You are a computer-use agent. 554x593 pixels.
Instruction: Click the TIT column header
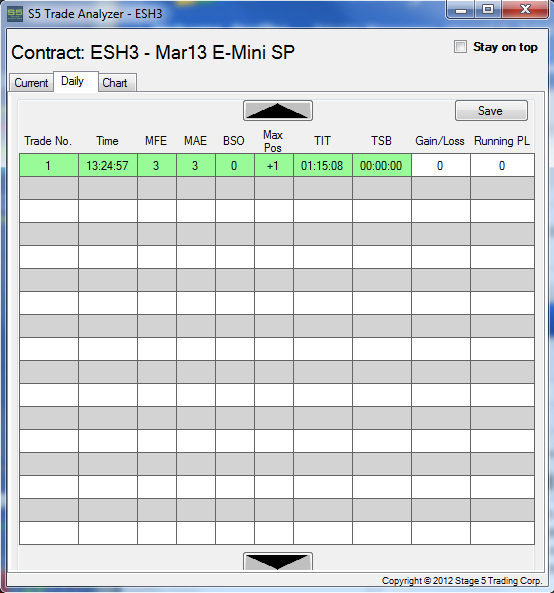322,141
